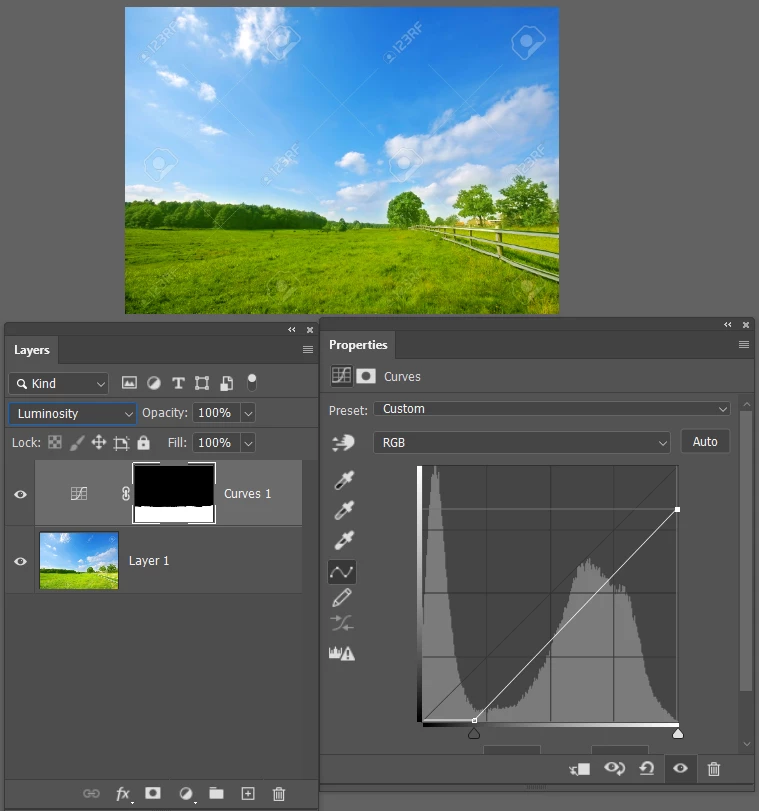The height and width of the screenshot is (811, 759).
Task: Click the white point input slider
Action: [x=678, y=733]
